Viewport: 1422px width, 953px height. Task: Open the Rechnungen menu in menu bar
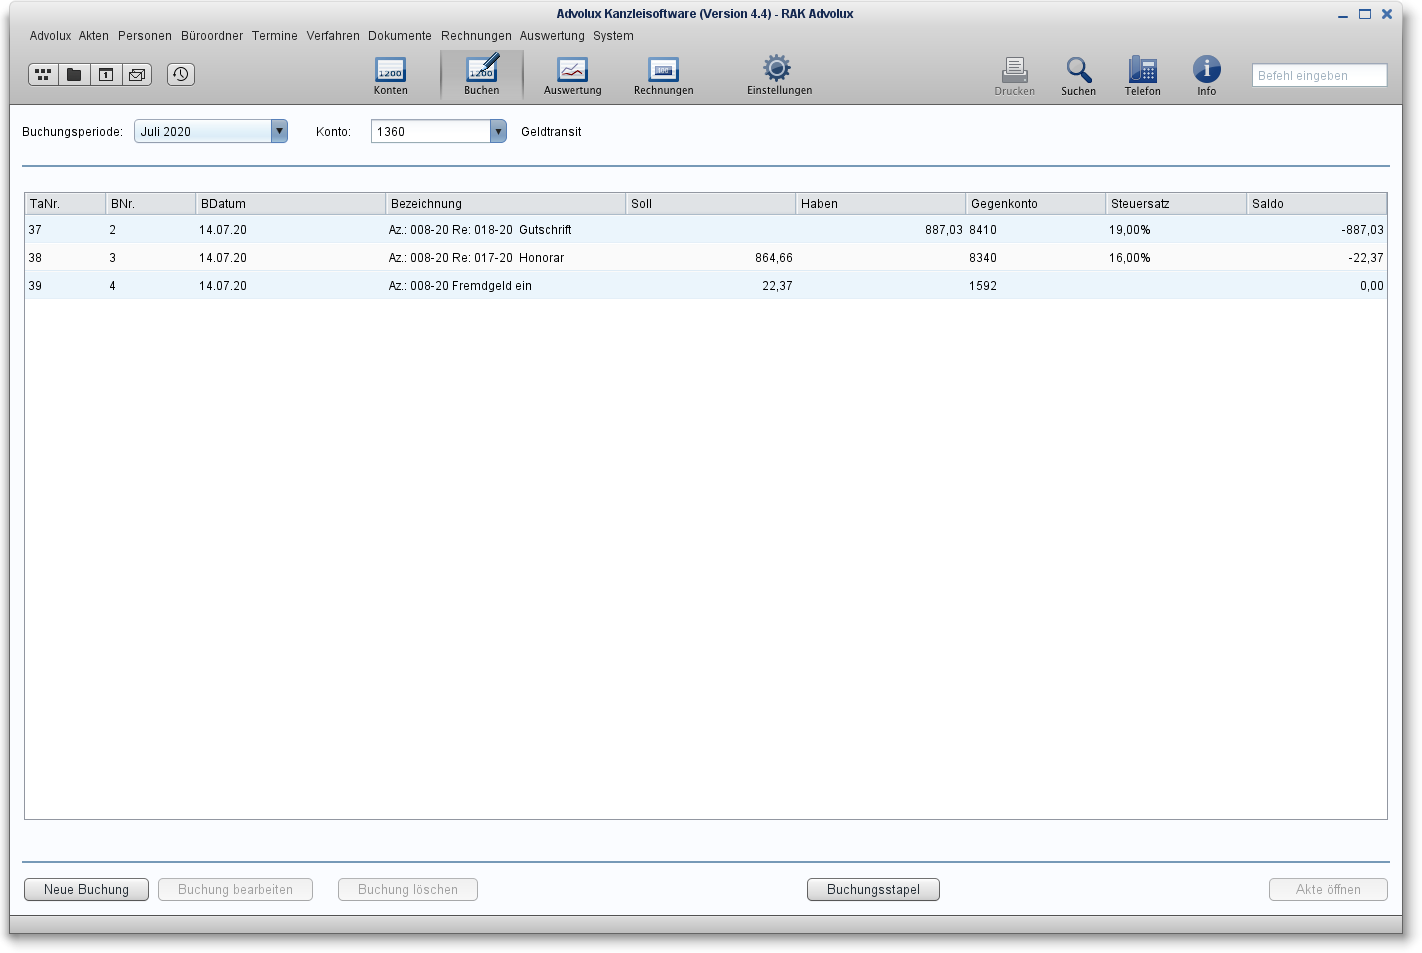tap(476, 36)
